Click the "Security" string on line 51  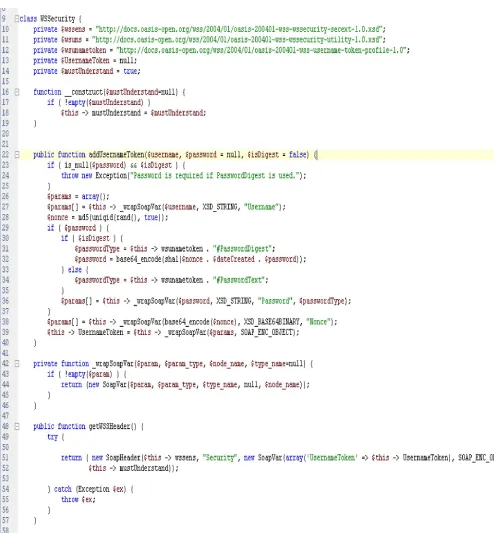(219, 458)
